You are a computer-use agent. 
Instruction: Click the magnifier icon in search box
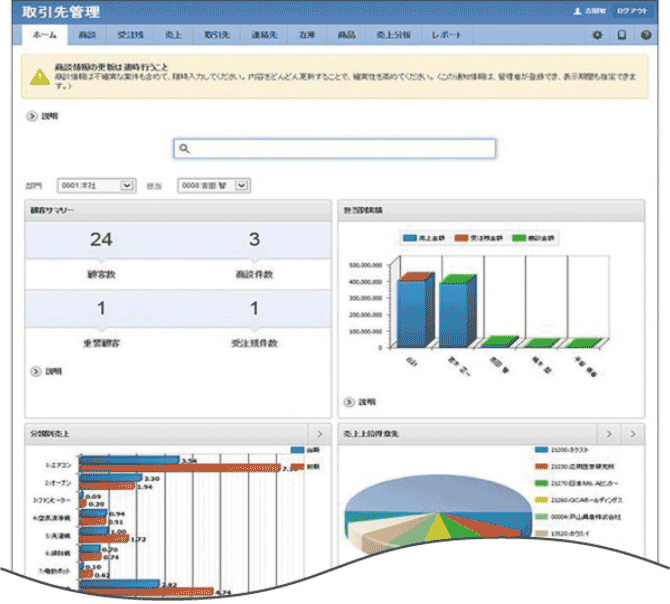[185, 148]
